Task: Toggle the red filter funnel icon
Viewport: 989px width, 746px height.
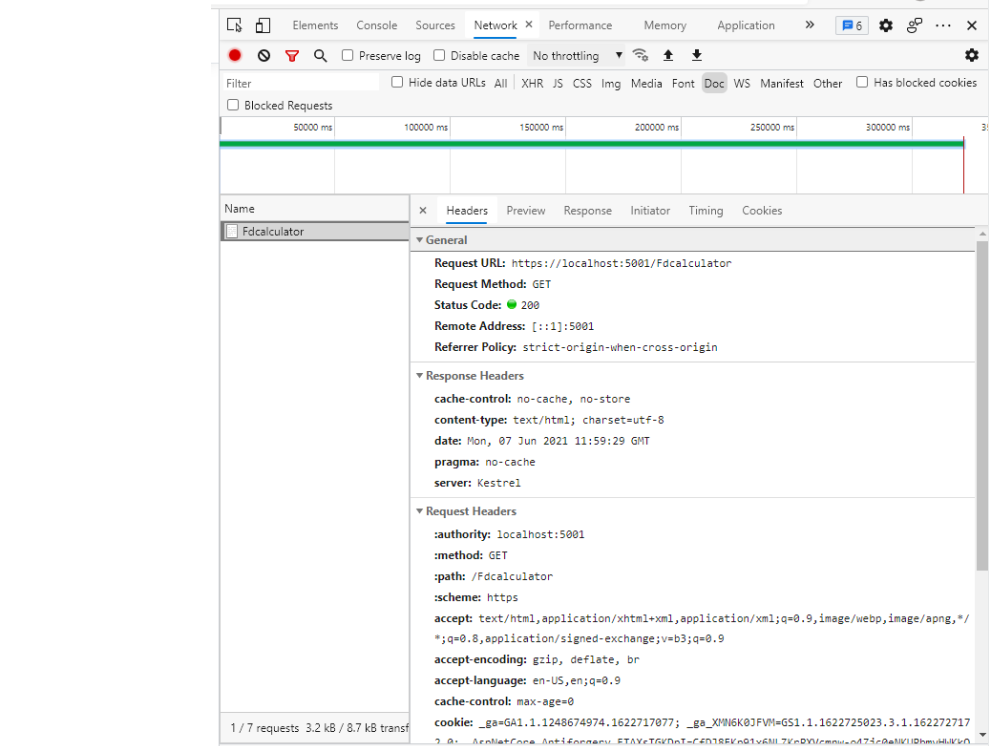Action: (291, 56)
